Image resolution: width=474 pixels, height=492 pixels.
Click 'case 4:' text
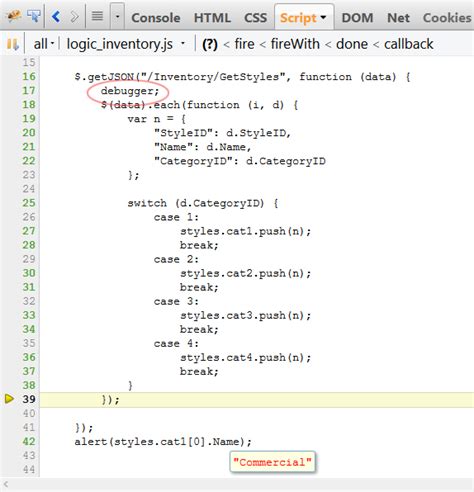coord(176,343)
